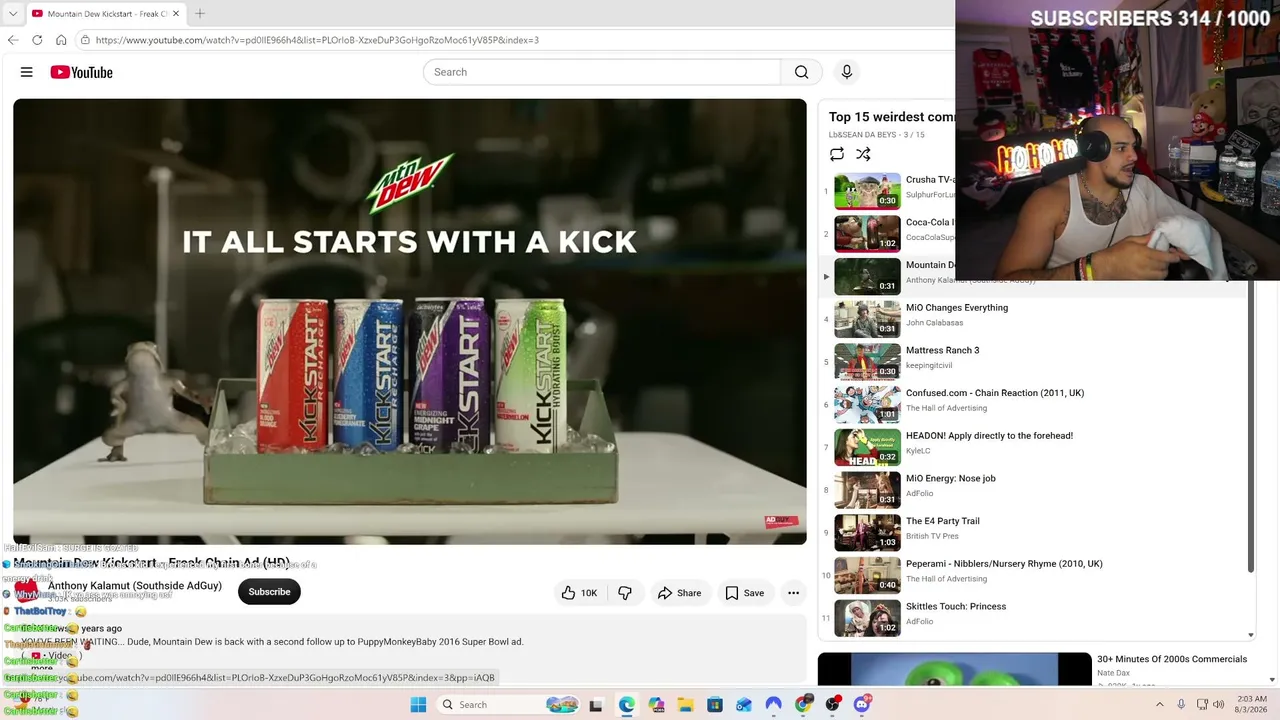This screenshot has width=1280, height=720.
Task: Go to the YouTube home logo
Action: point(81,72)
